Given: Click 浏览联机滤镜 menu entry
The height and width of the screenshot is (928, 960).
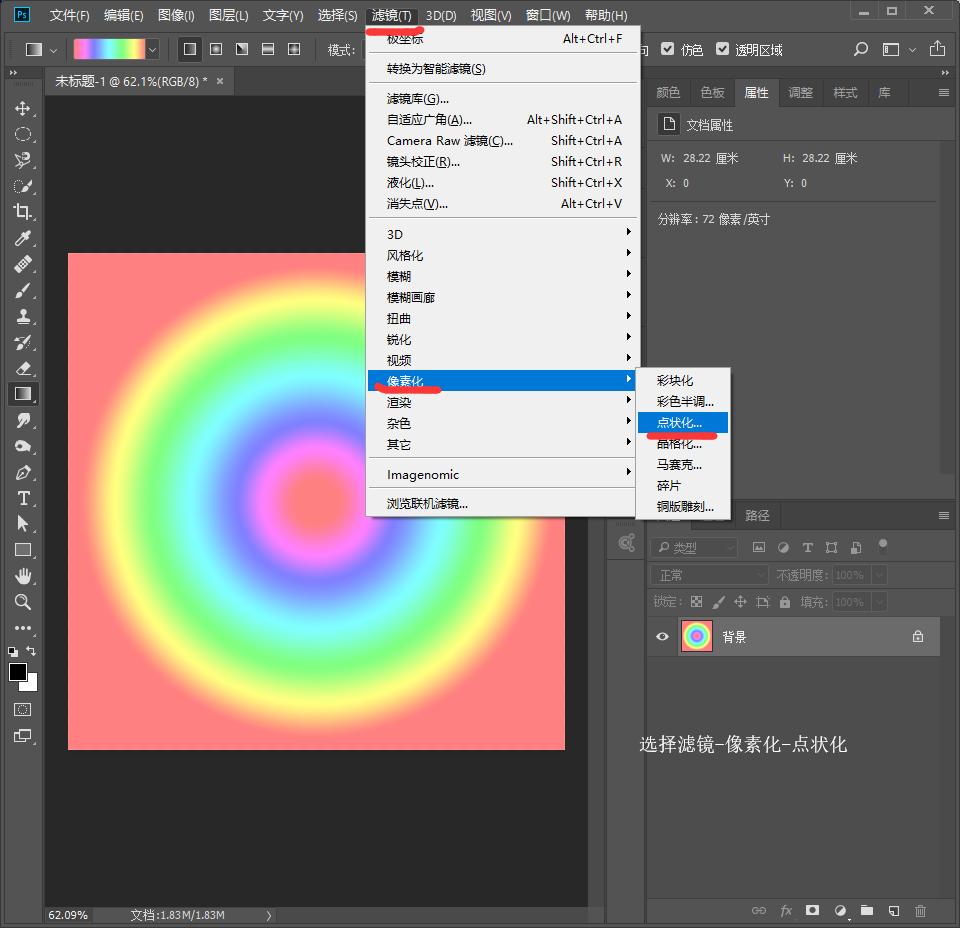Looking at the screenshot, I should [427, 504].
